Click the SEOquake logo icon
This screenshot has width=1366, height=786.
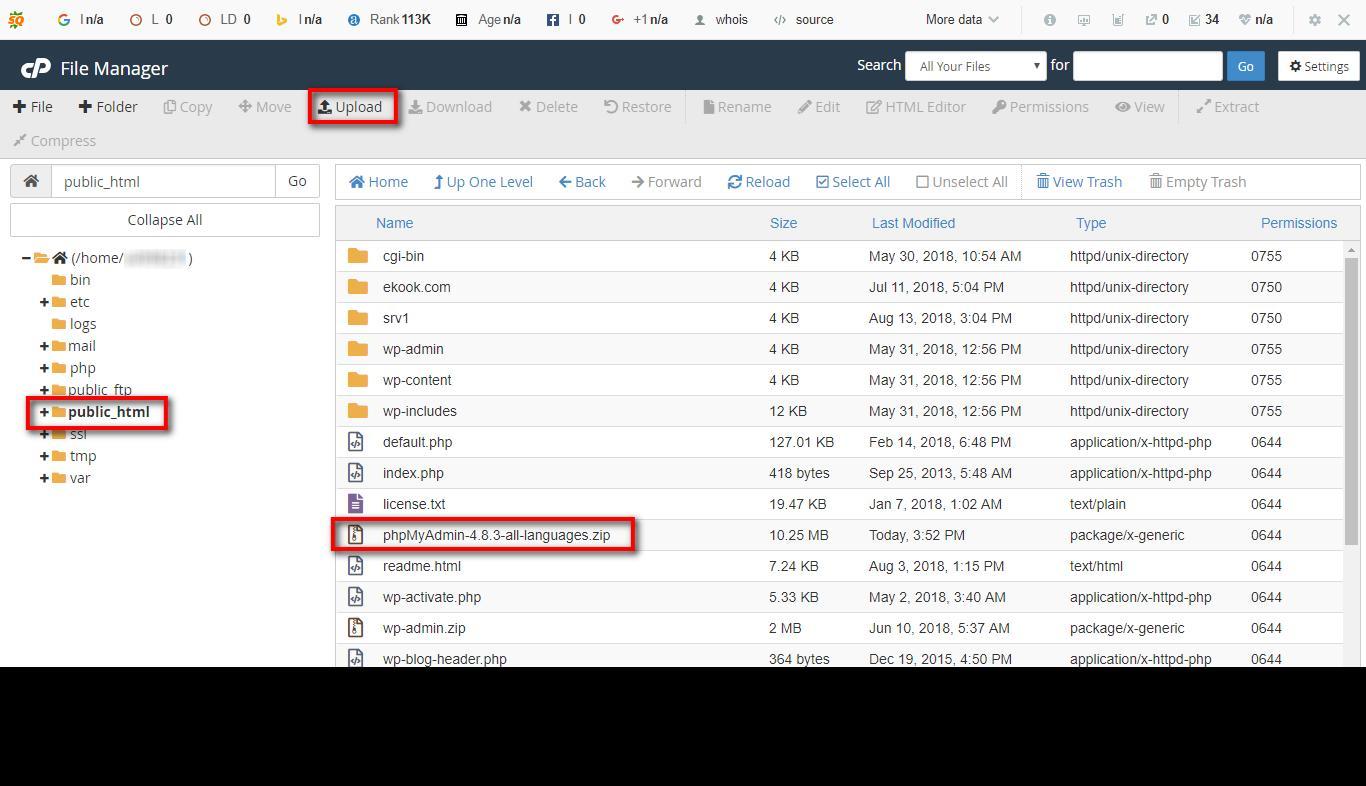[16, 19]
